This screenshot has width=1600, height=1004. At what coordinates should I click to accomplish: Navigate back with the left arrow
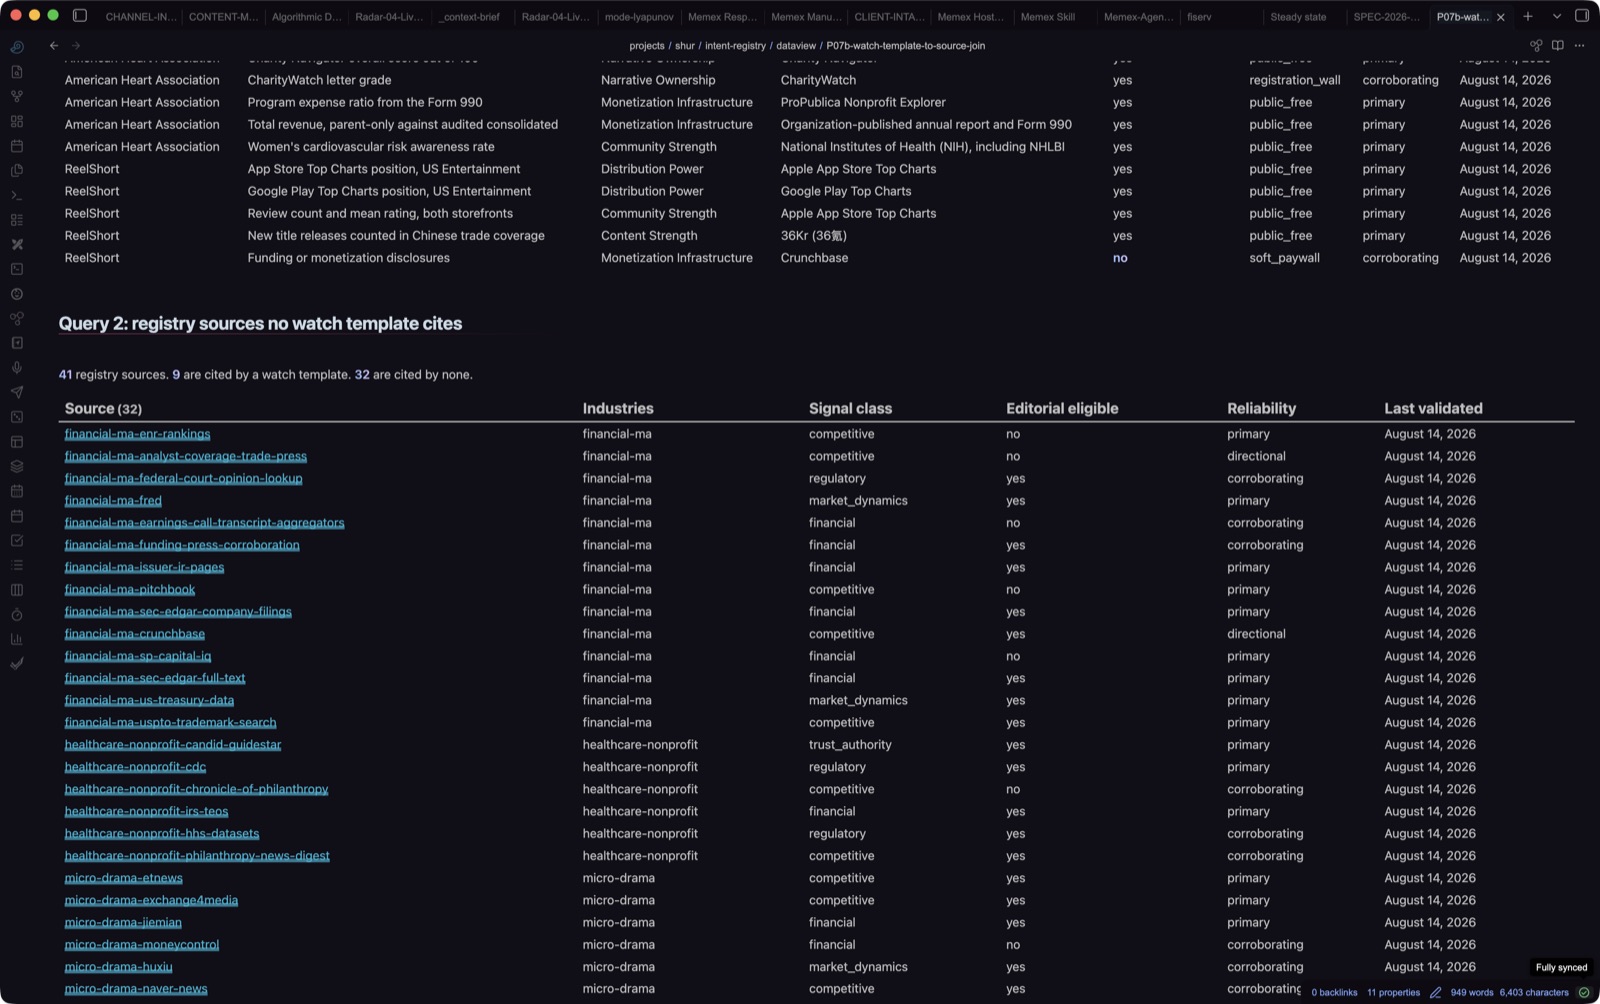pos(54,45)
